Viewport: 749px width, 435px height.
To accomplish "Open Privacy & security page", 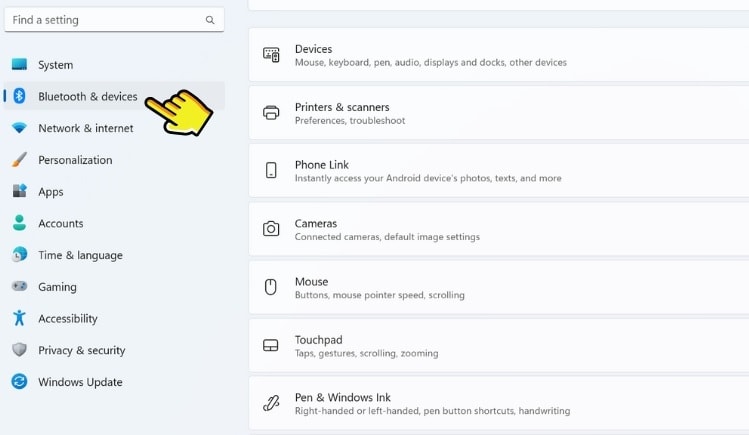I will click(x=114, y=350).
